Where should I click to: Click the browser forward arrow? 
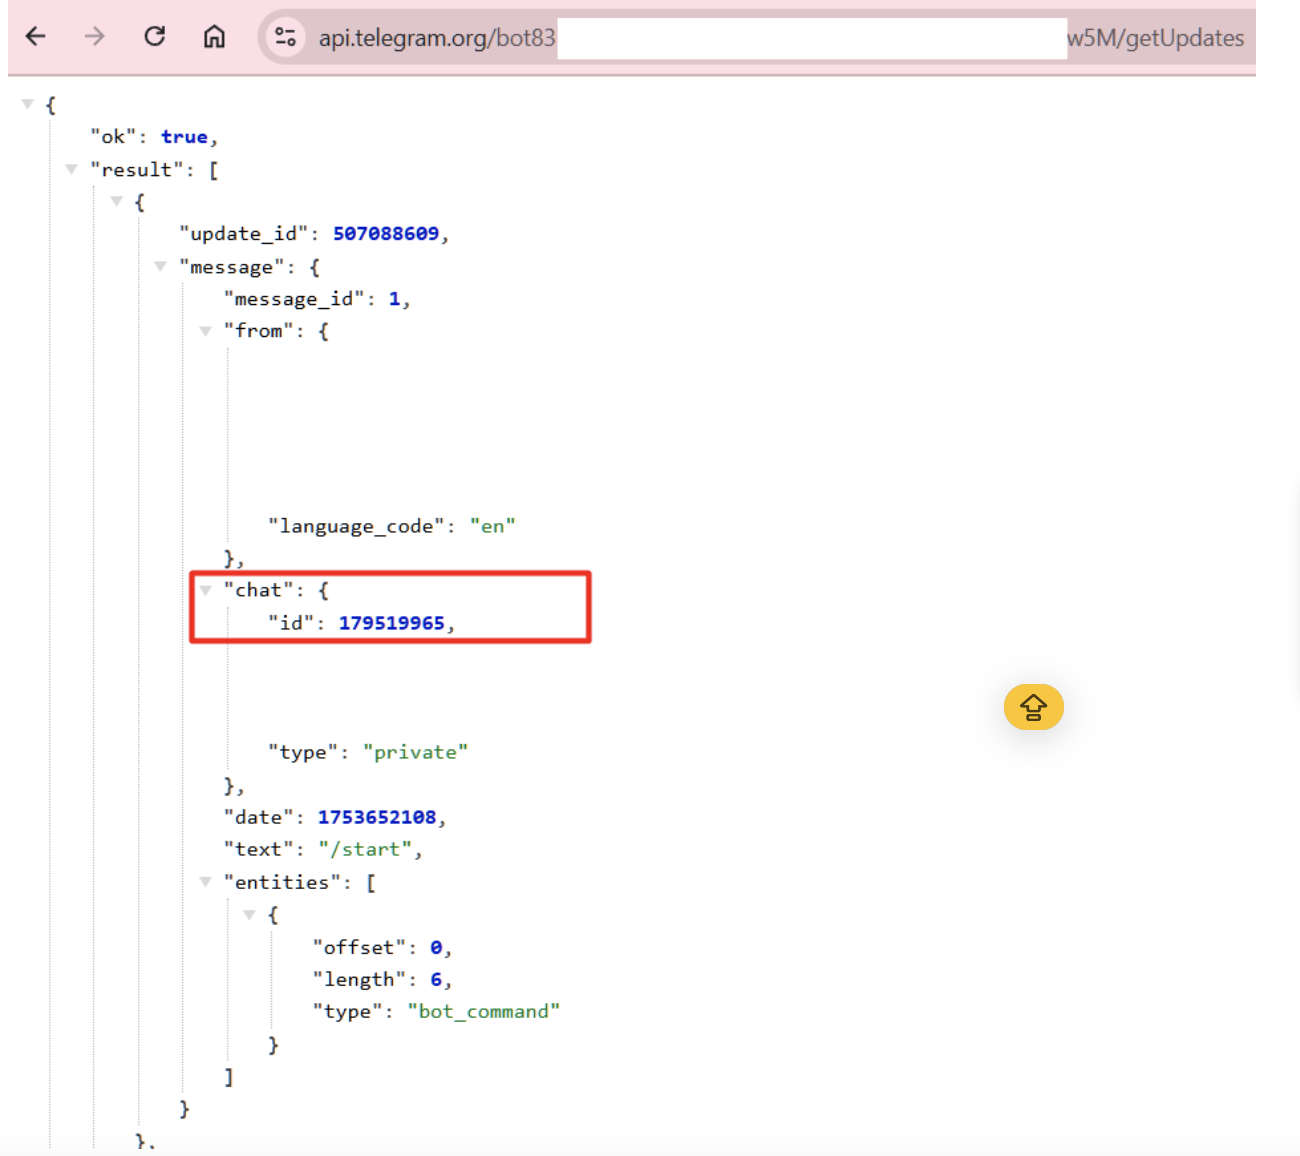tap(95, 37)
